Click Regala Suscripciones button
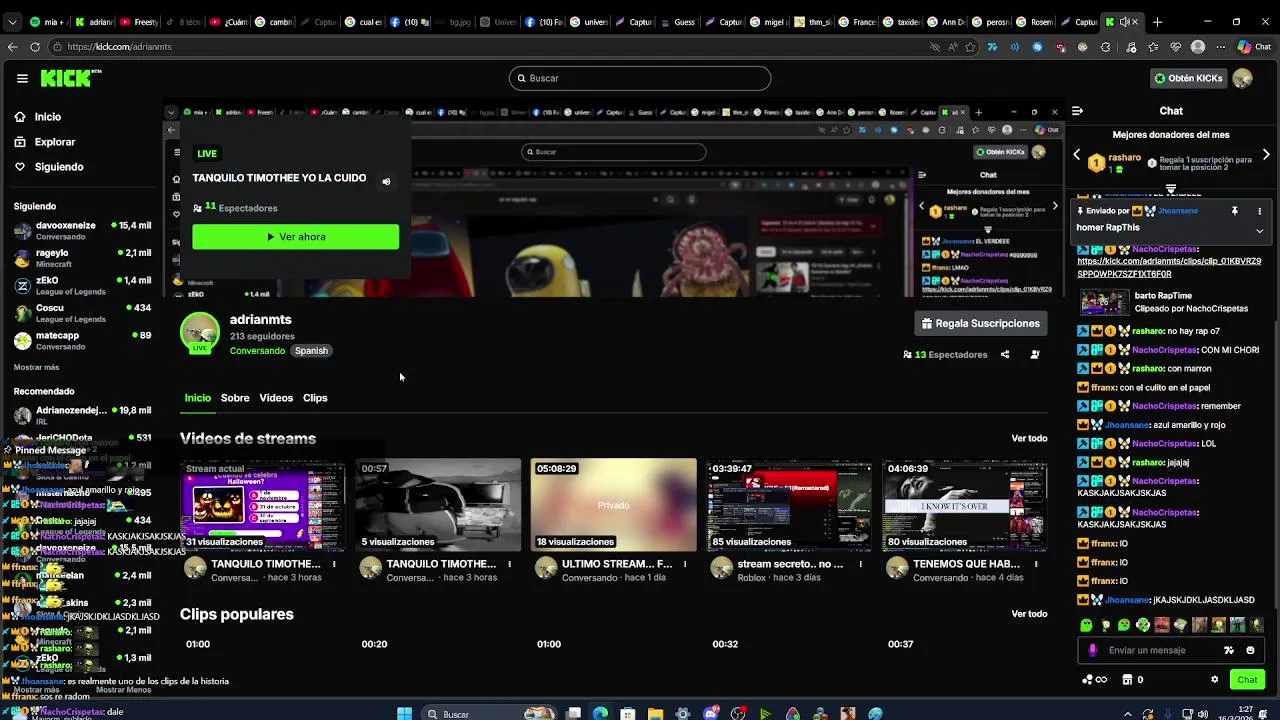 (x=981, y=323)
